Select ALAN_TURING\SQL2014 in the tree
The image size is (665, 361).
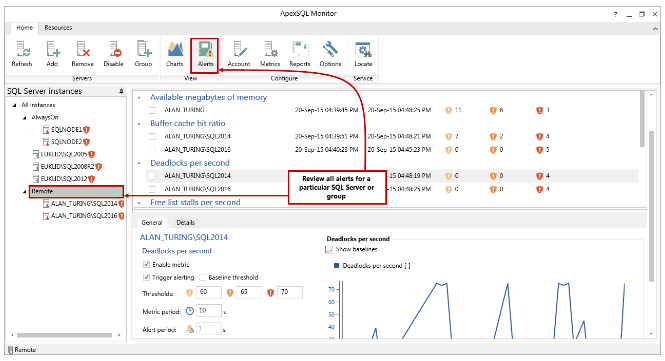pos(84,204)
